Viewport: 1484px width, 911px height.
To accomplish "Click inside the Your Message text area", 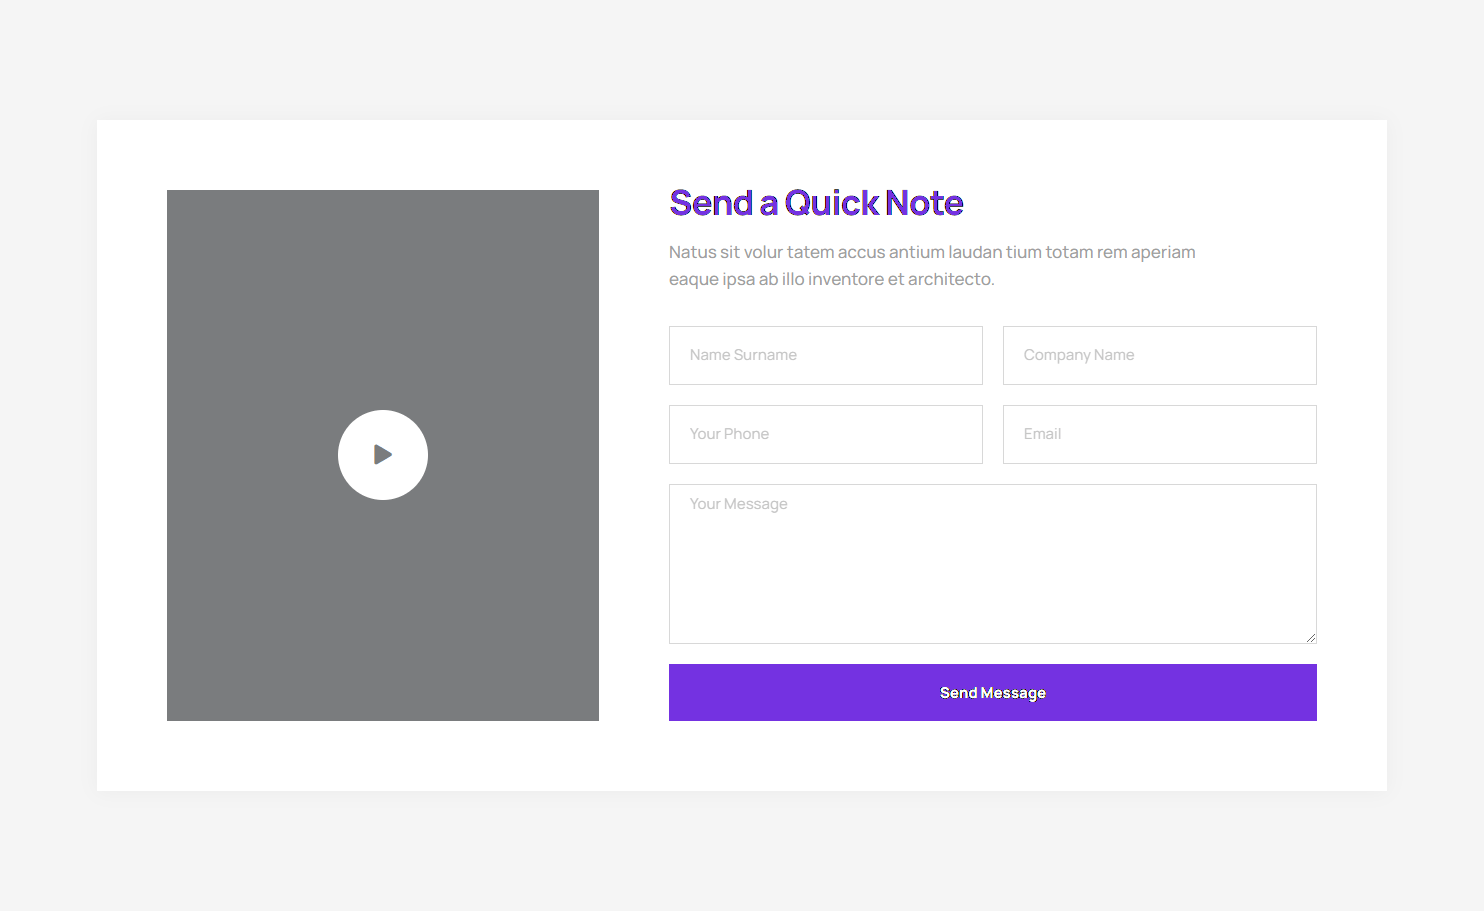I will tap(993, 564).
